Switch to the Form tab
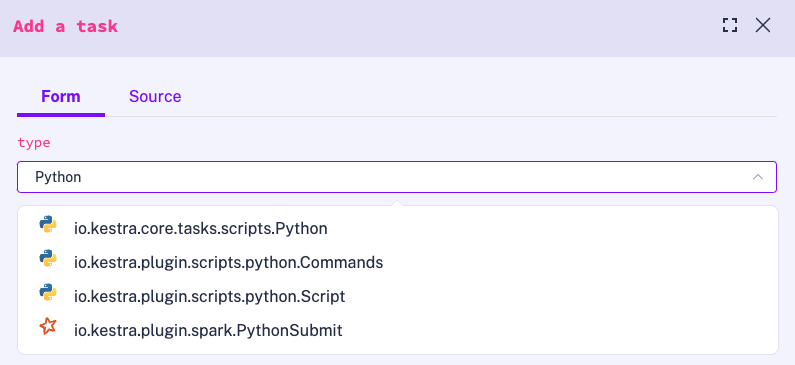The image size is (795, 365). click(x=61, y=96)
